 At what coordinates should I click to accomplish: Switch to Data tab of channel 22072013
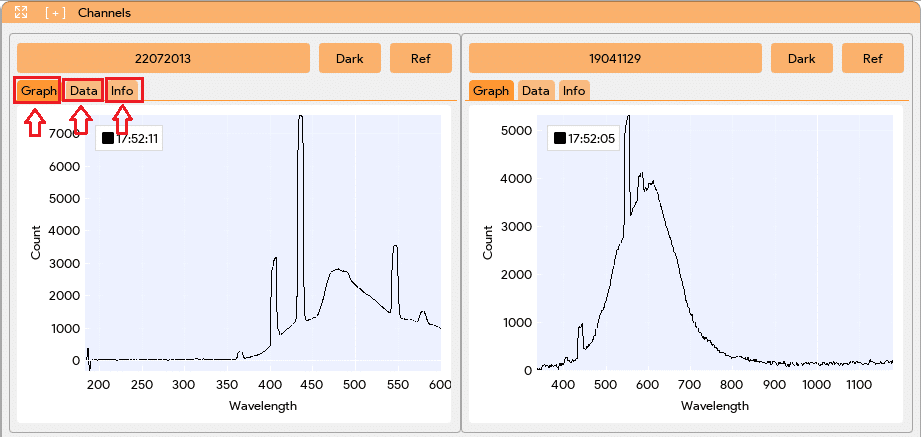(83, 91)
